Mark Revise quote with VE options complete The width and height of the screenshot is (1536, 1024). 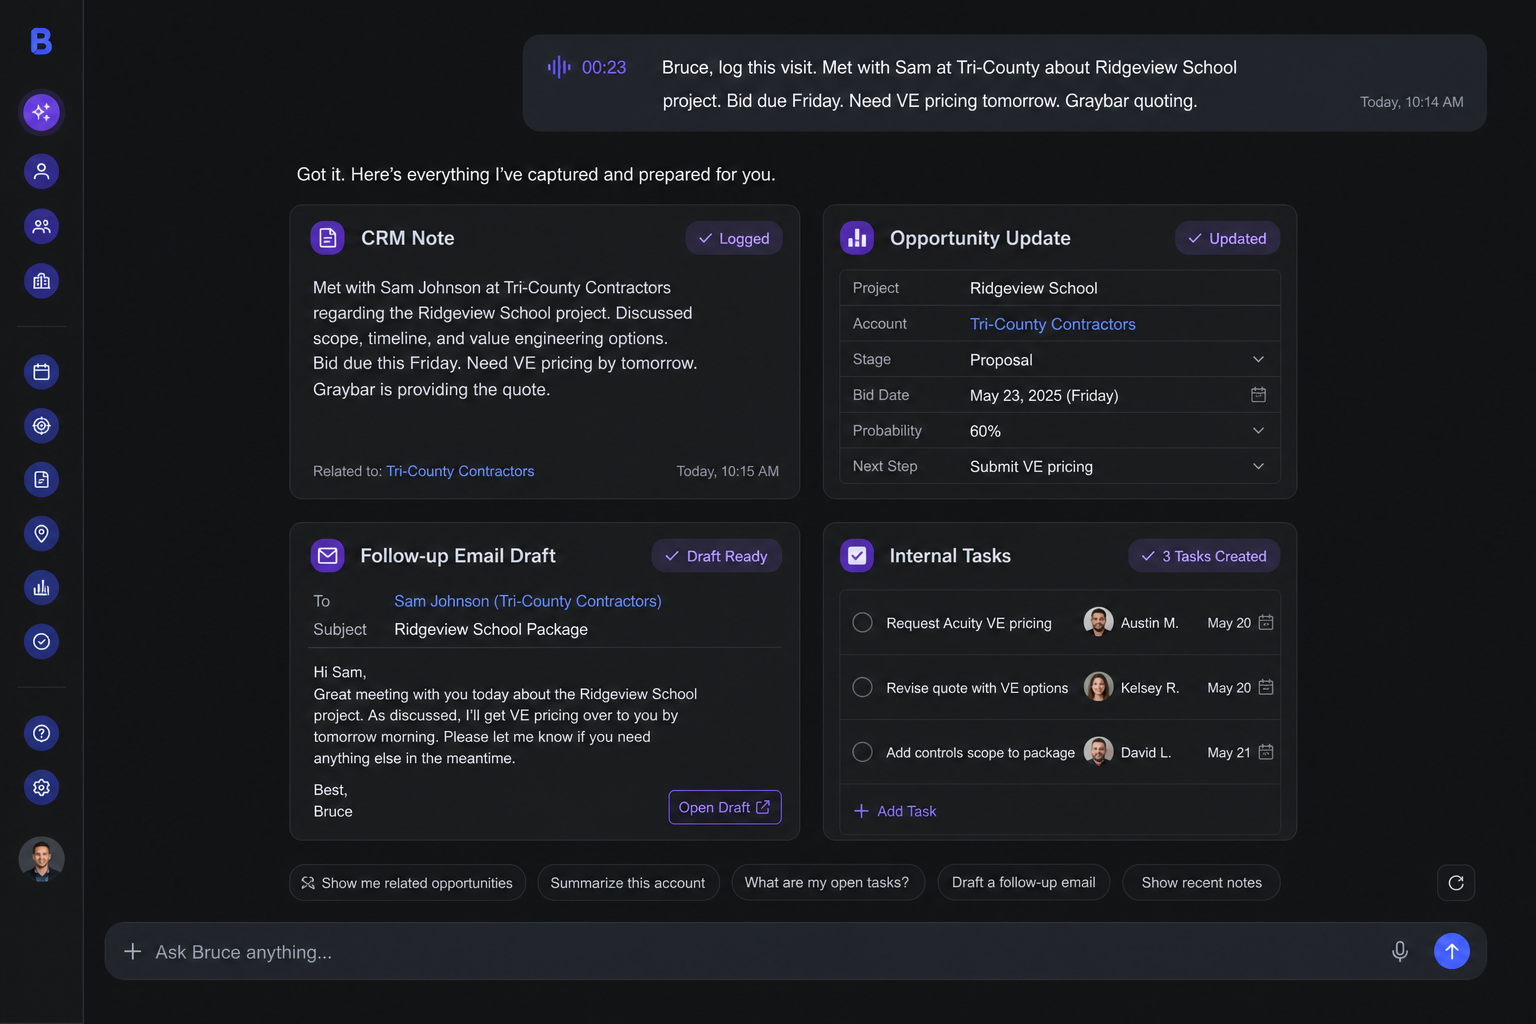(x=862, y=687)
